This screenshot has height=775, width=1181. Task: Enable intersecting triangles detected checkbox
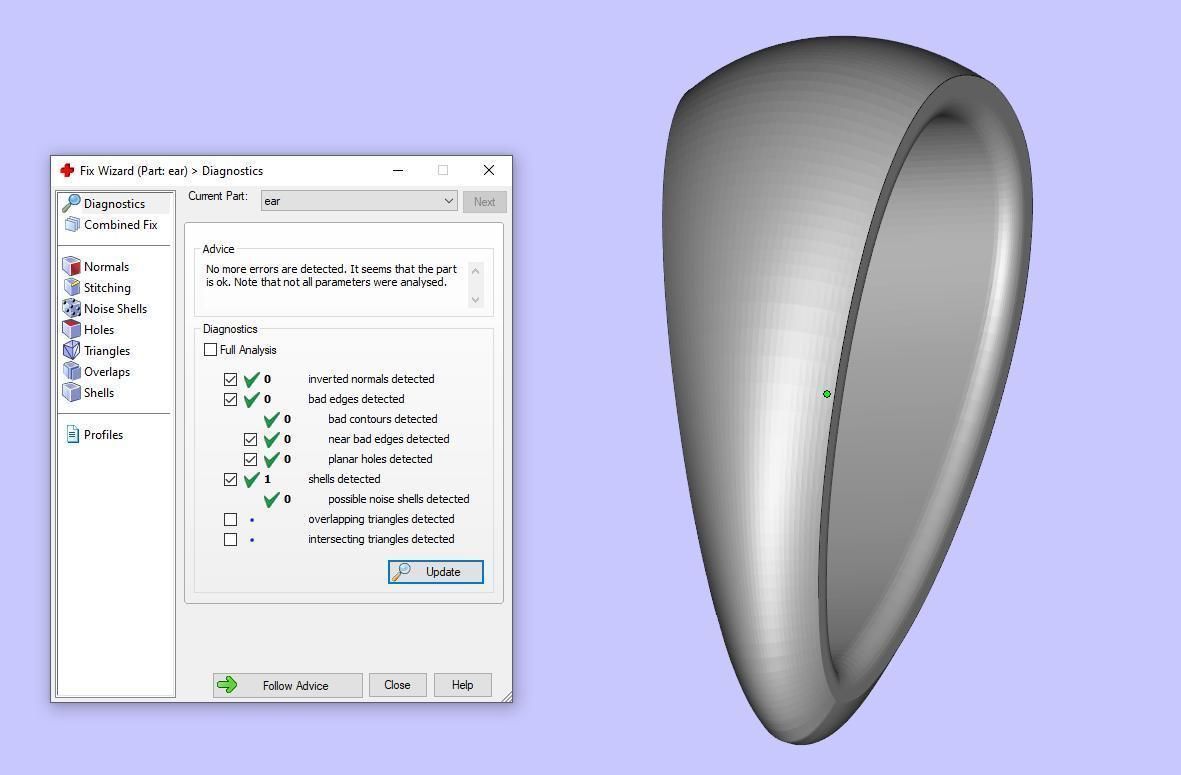[x=230, y=539]
